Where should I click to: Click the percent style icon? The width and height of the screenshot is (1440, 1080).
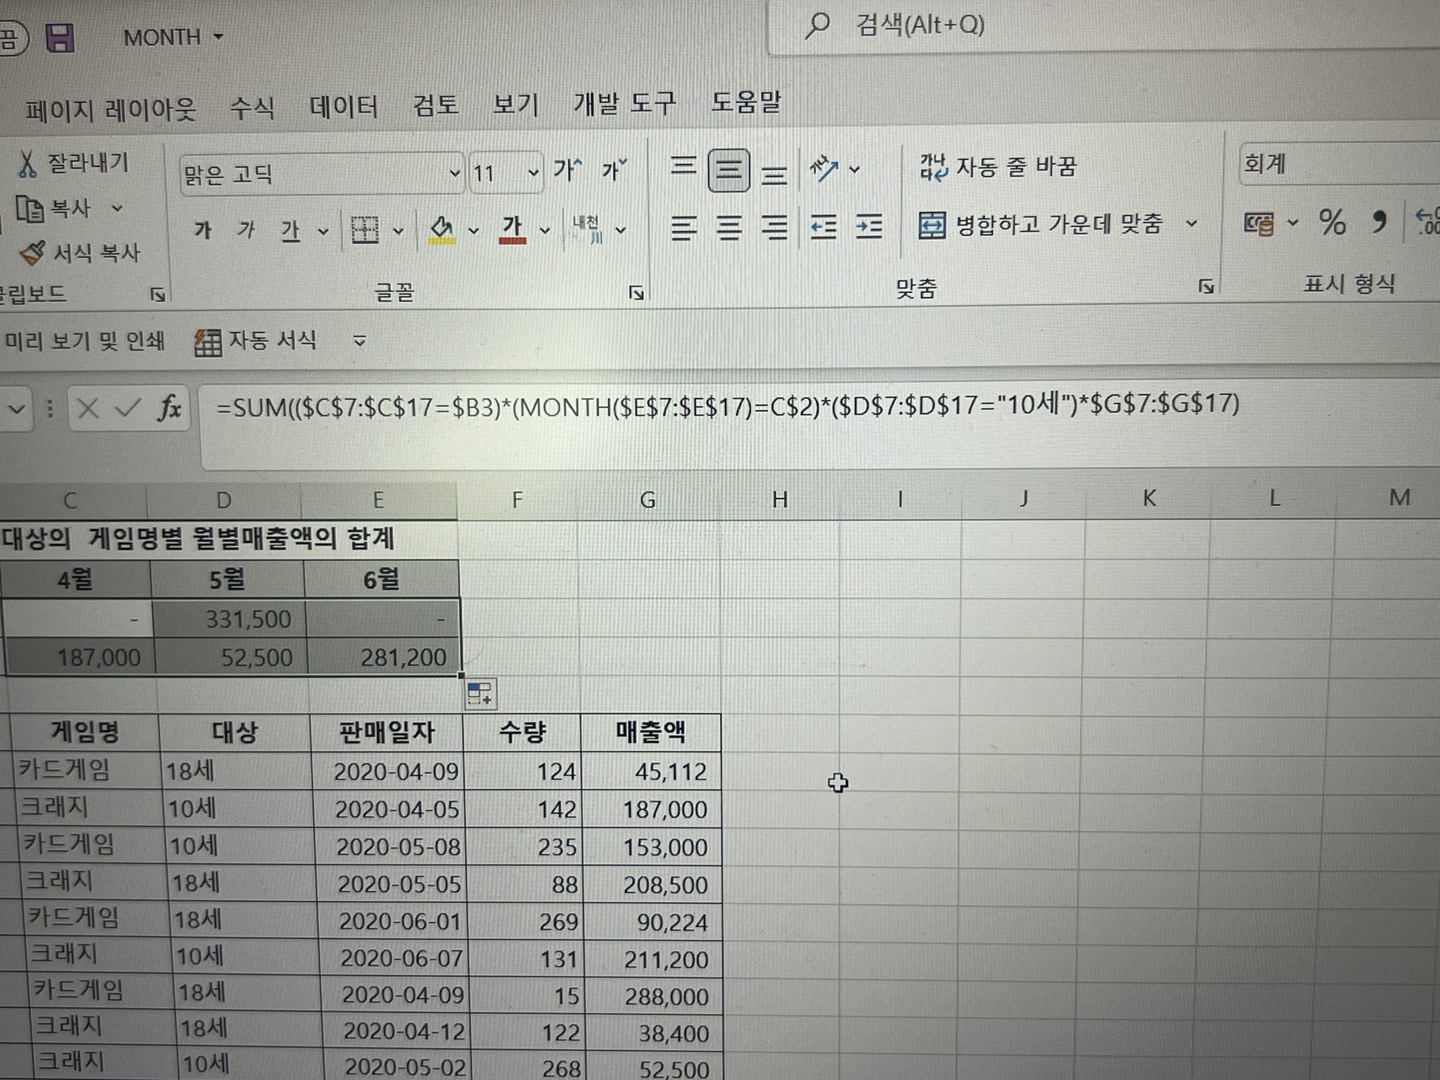tap(1331, 222)
